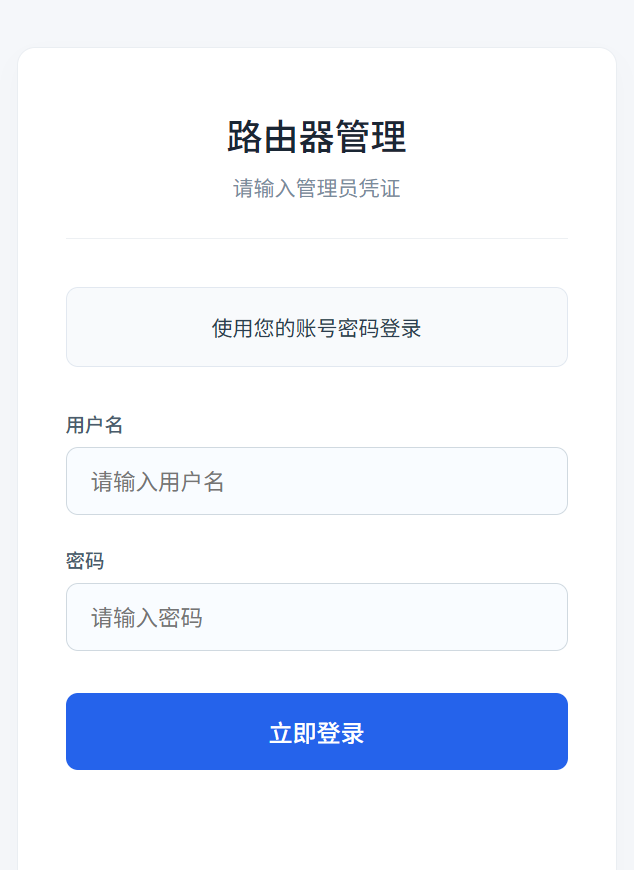Click the label above the username box

coord(95,425)
